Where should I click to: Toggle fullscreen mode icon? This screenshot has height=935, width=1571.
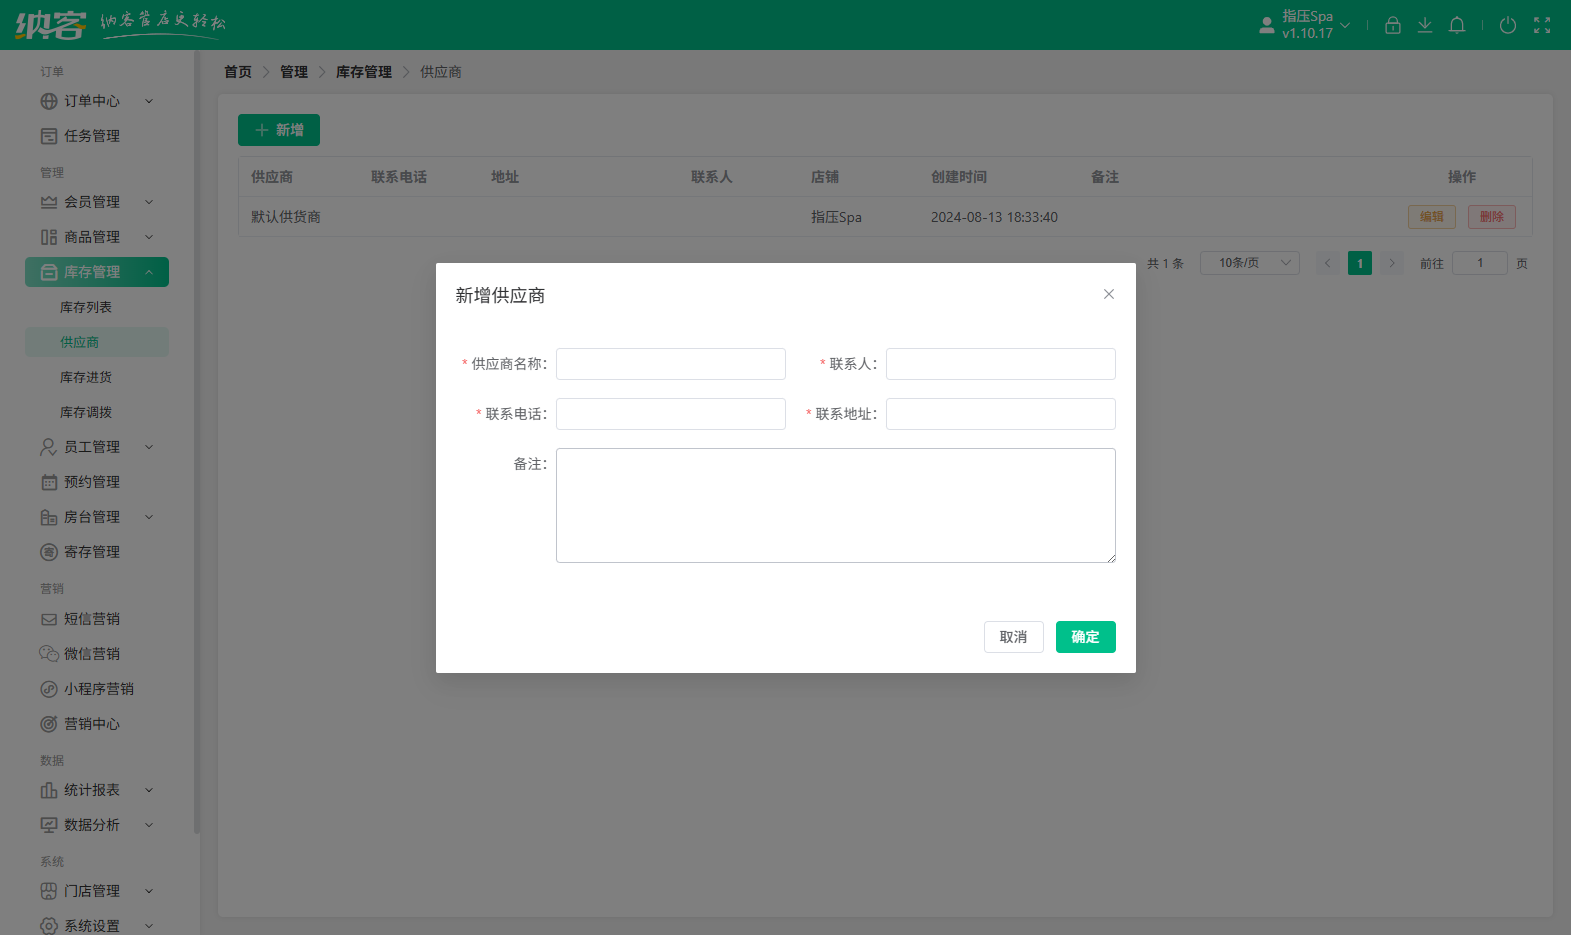pyautogui.click(x=1542, y=25)
